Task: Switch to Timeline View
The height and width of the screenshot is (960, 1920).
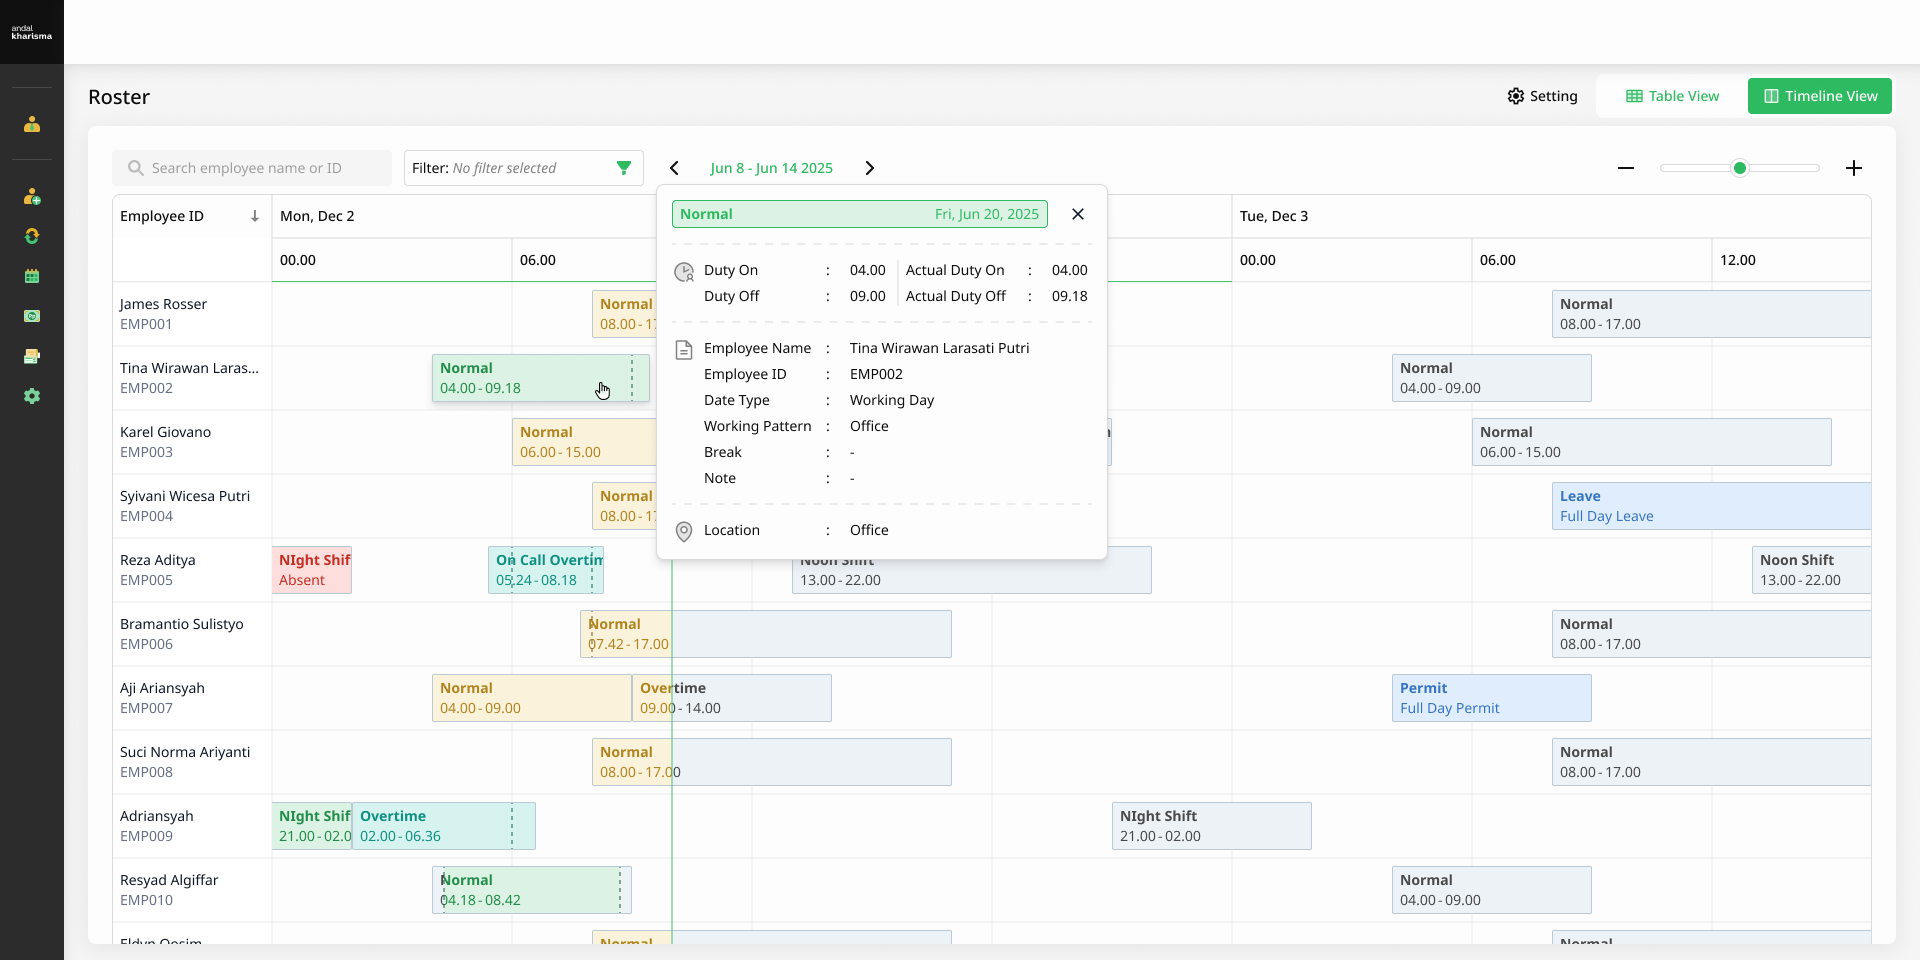Action: pos(1820,96)
